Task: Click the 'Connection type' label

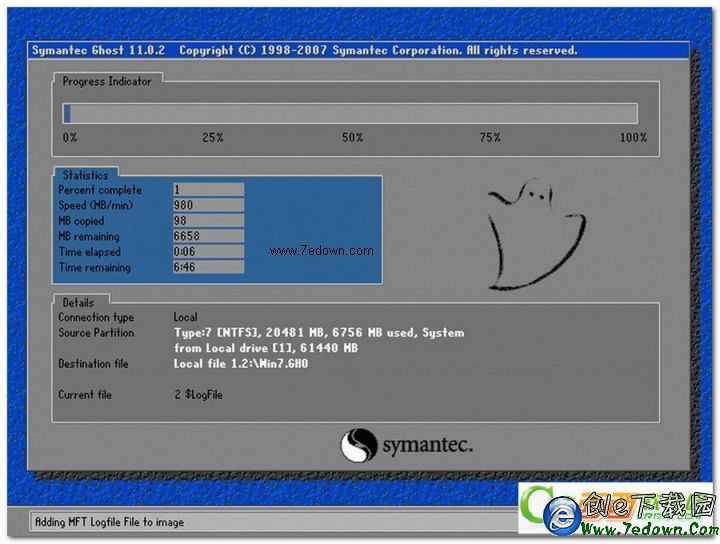Action: pos(96,317)
